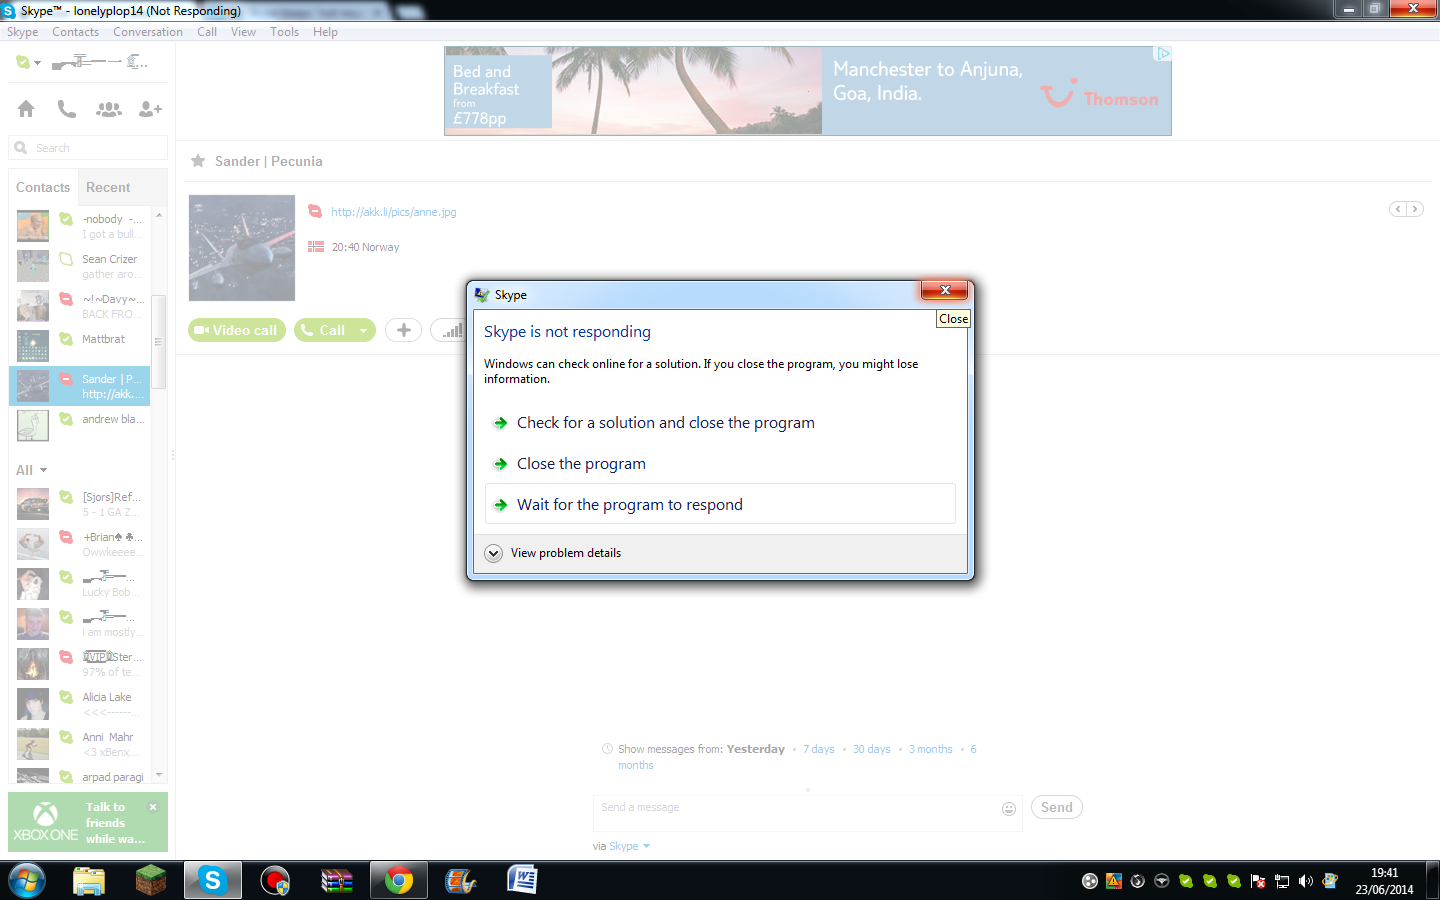Select 'Close the program' option
This screenshot has height=900, width=1440.
[x=720, y=464]
